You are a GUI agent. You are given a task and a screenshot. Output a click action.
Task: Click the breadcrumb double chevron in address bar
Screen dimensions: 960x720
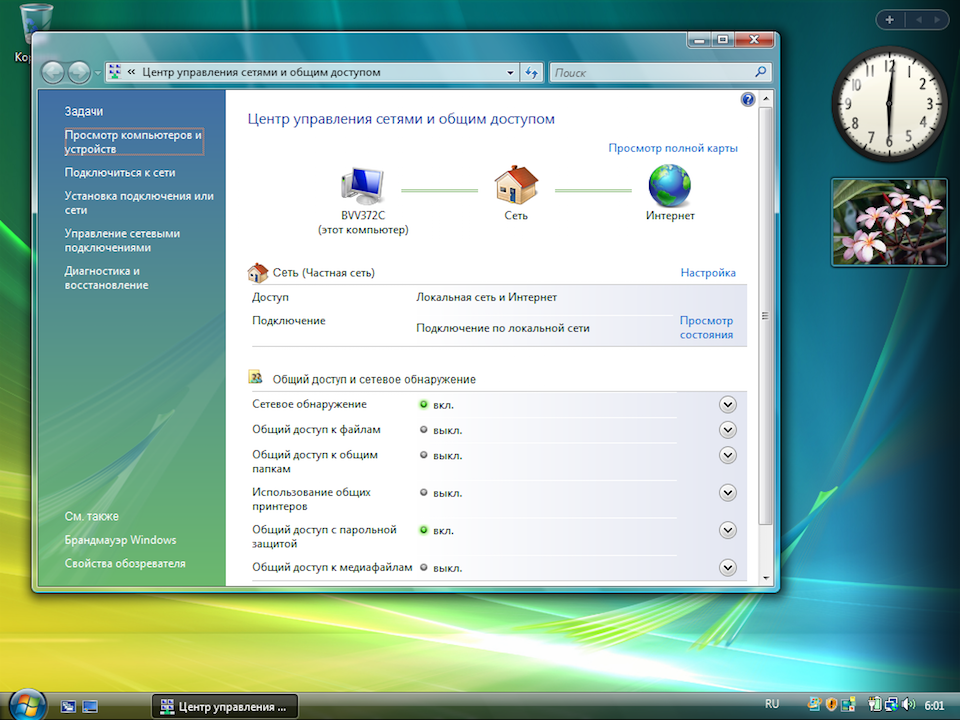tap(131, 72)
